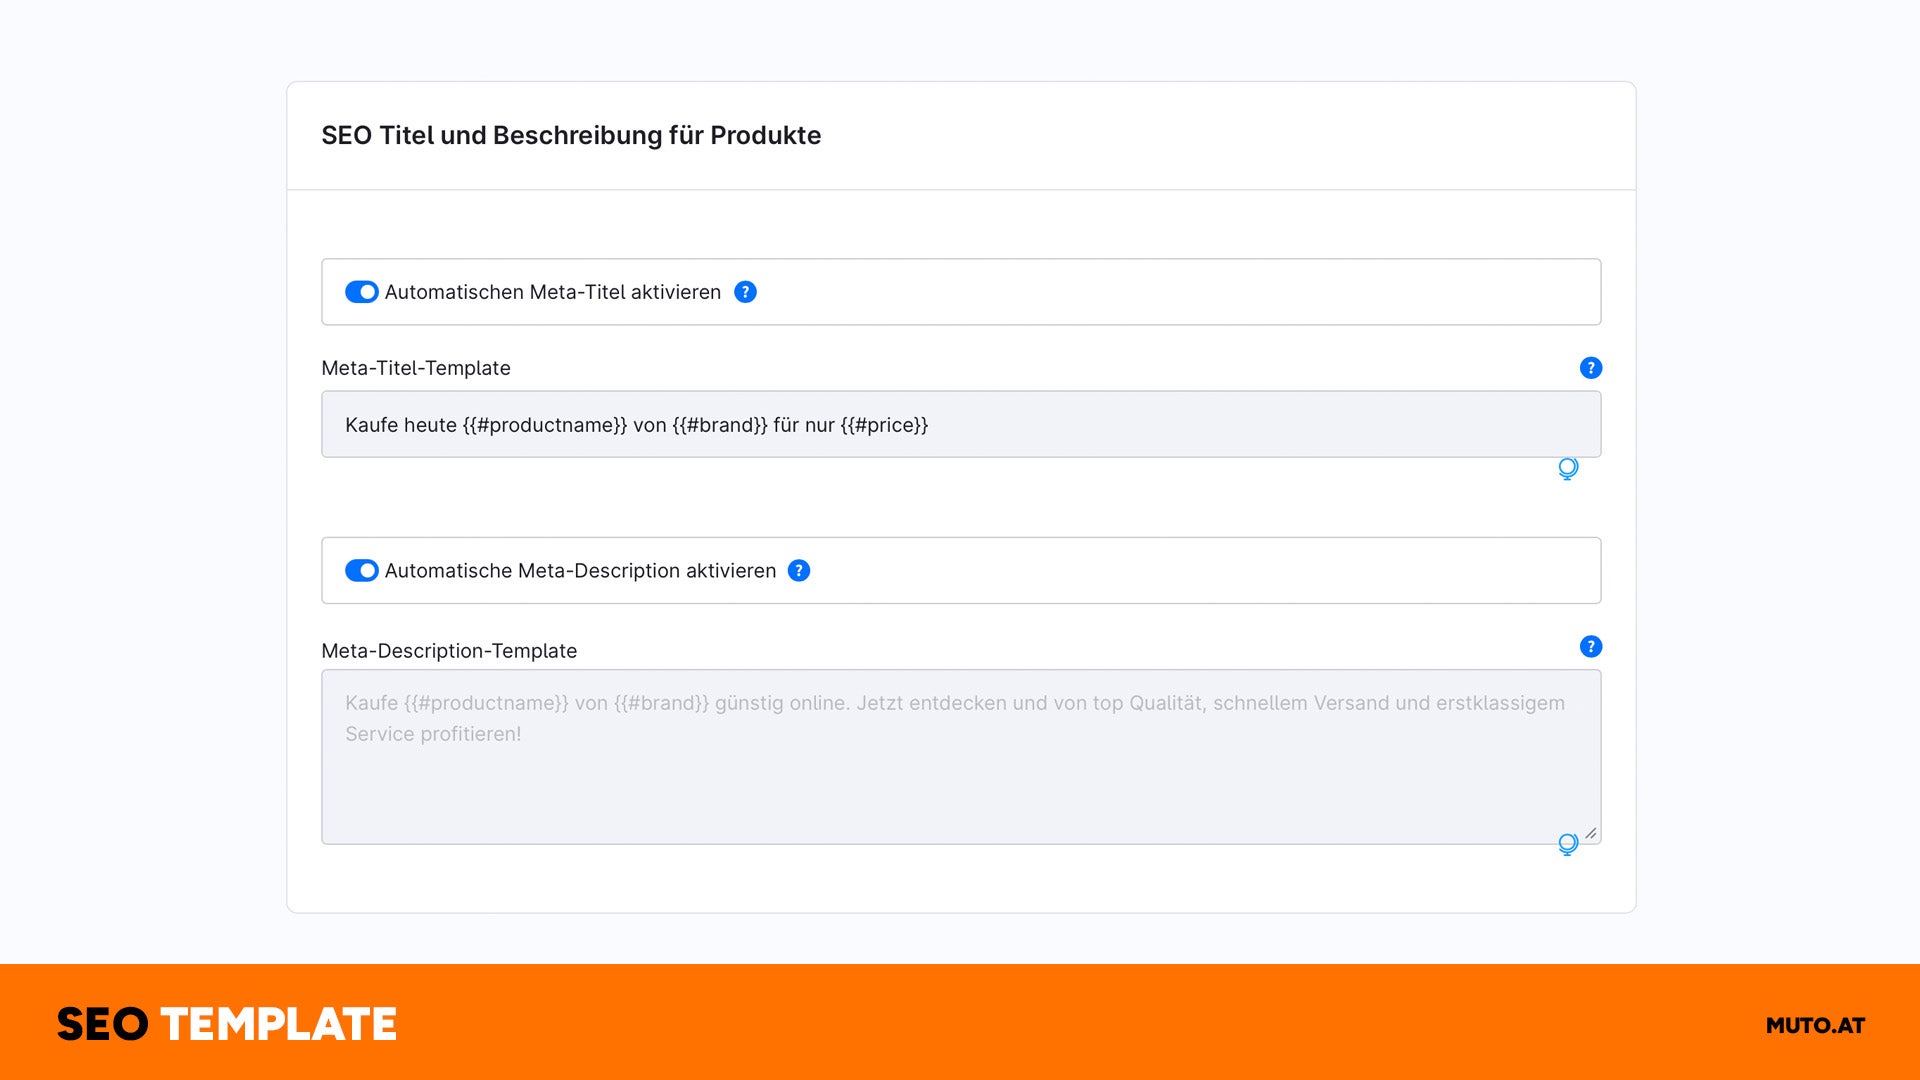The height and width of the screenshot is (1080, 1920).
Task: Click heading SEO Titel und Beschreibung für Produkte
Action: pyautogui.click(x=571, y=135)
